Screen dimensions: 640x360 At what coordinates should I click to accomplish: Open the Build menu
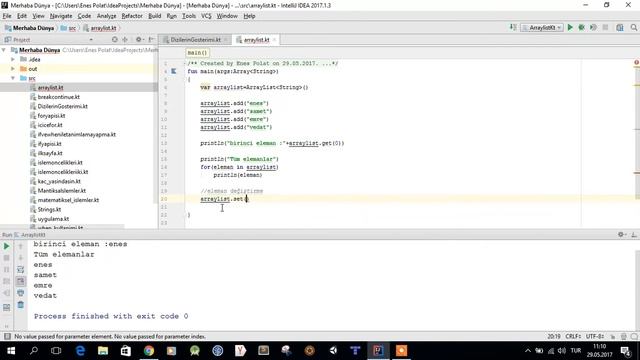click(x=154, y=16)
